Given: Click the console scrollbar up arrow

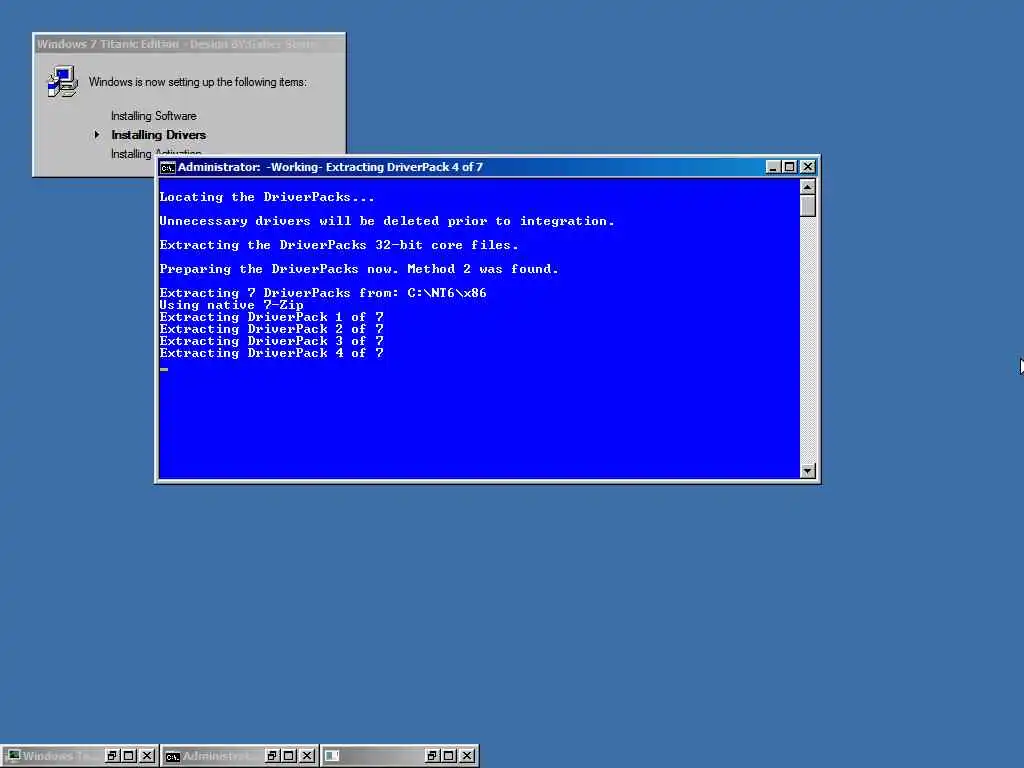Looking at the screenshot, I should [808, 187].
